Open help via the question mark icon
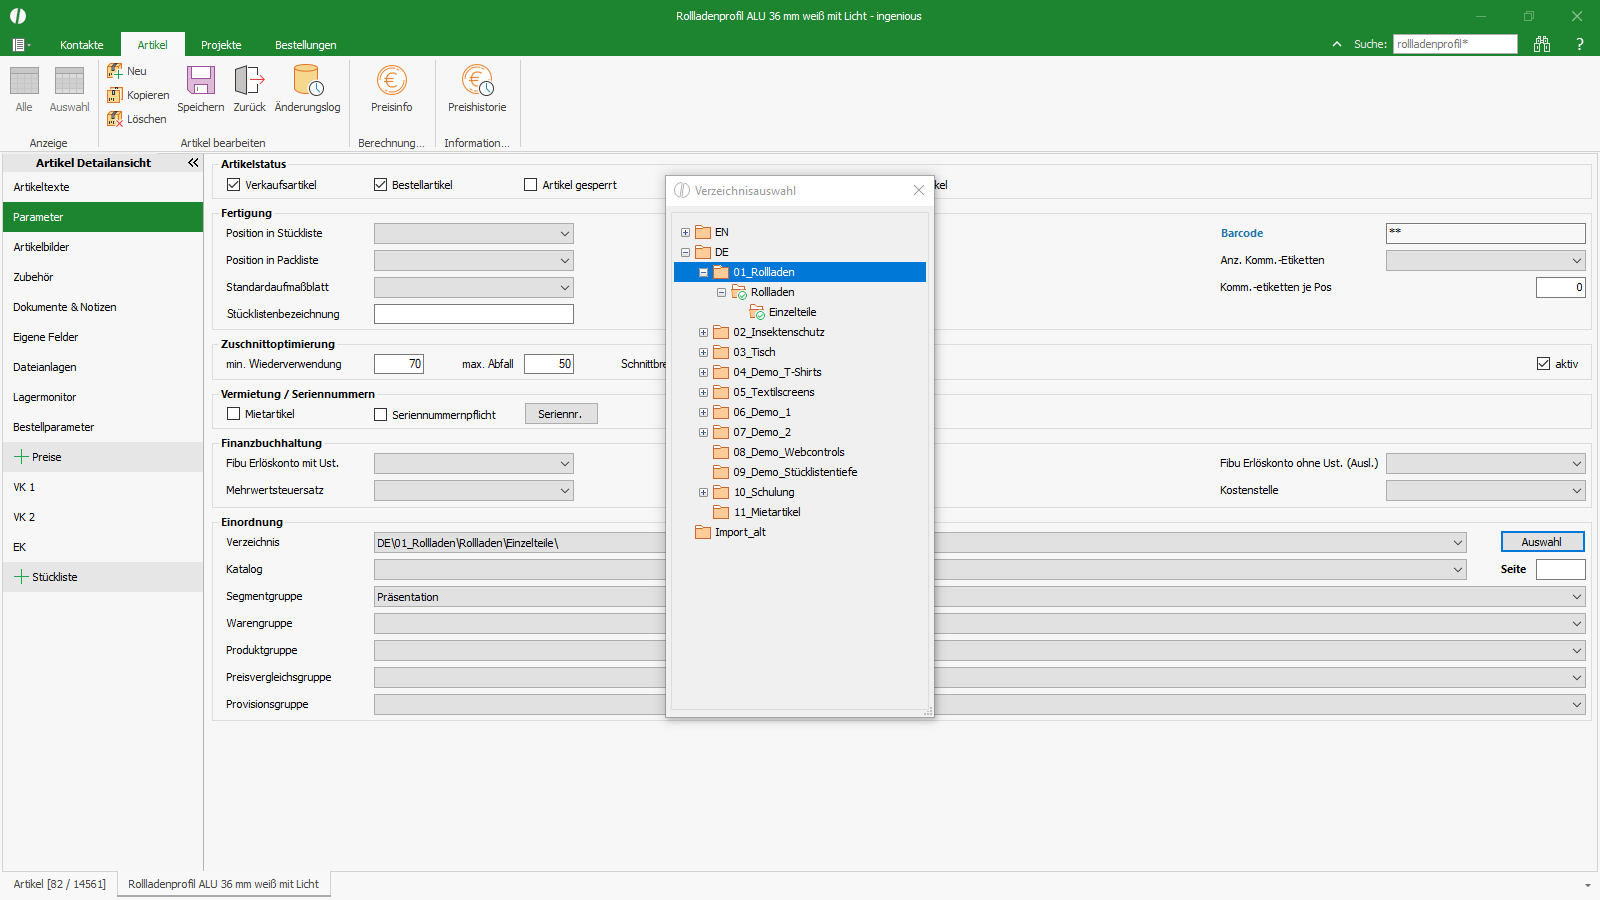The width and height of the screenshot is (1600, 900). click(x=1580, y=44)
